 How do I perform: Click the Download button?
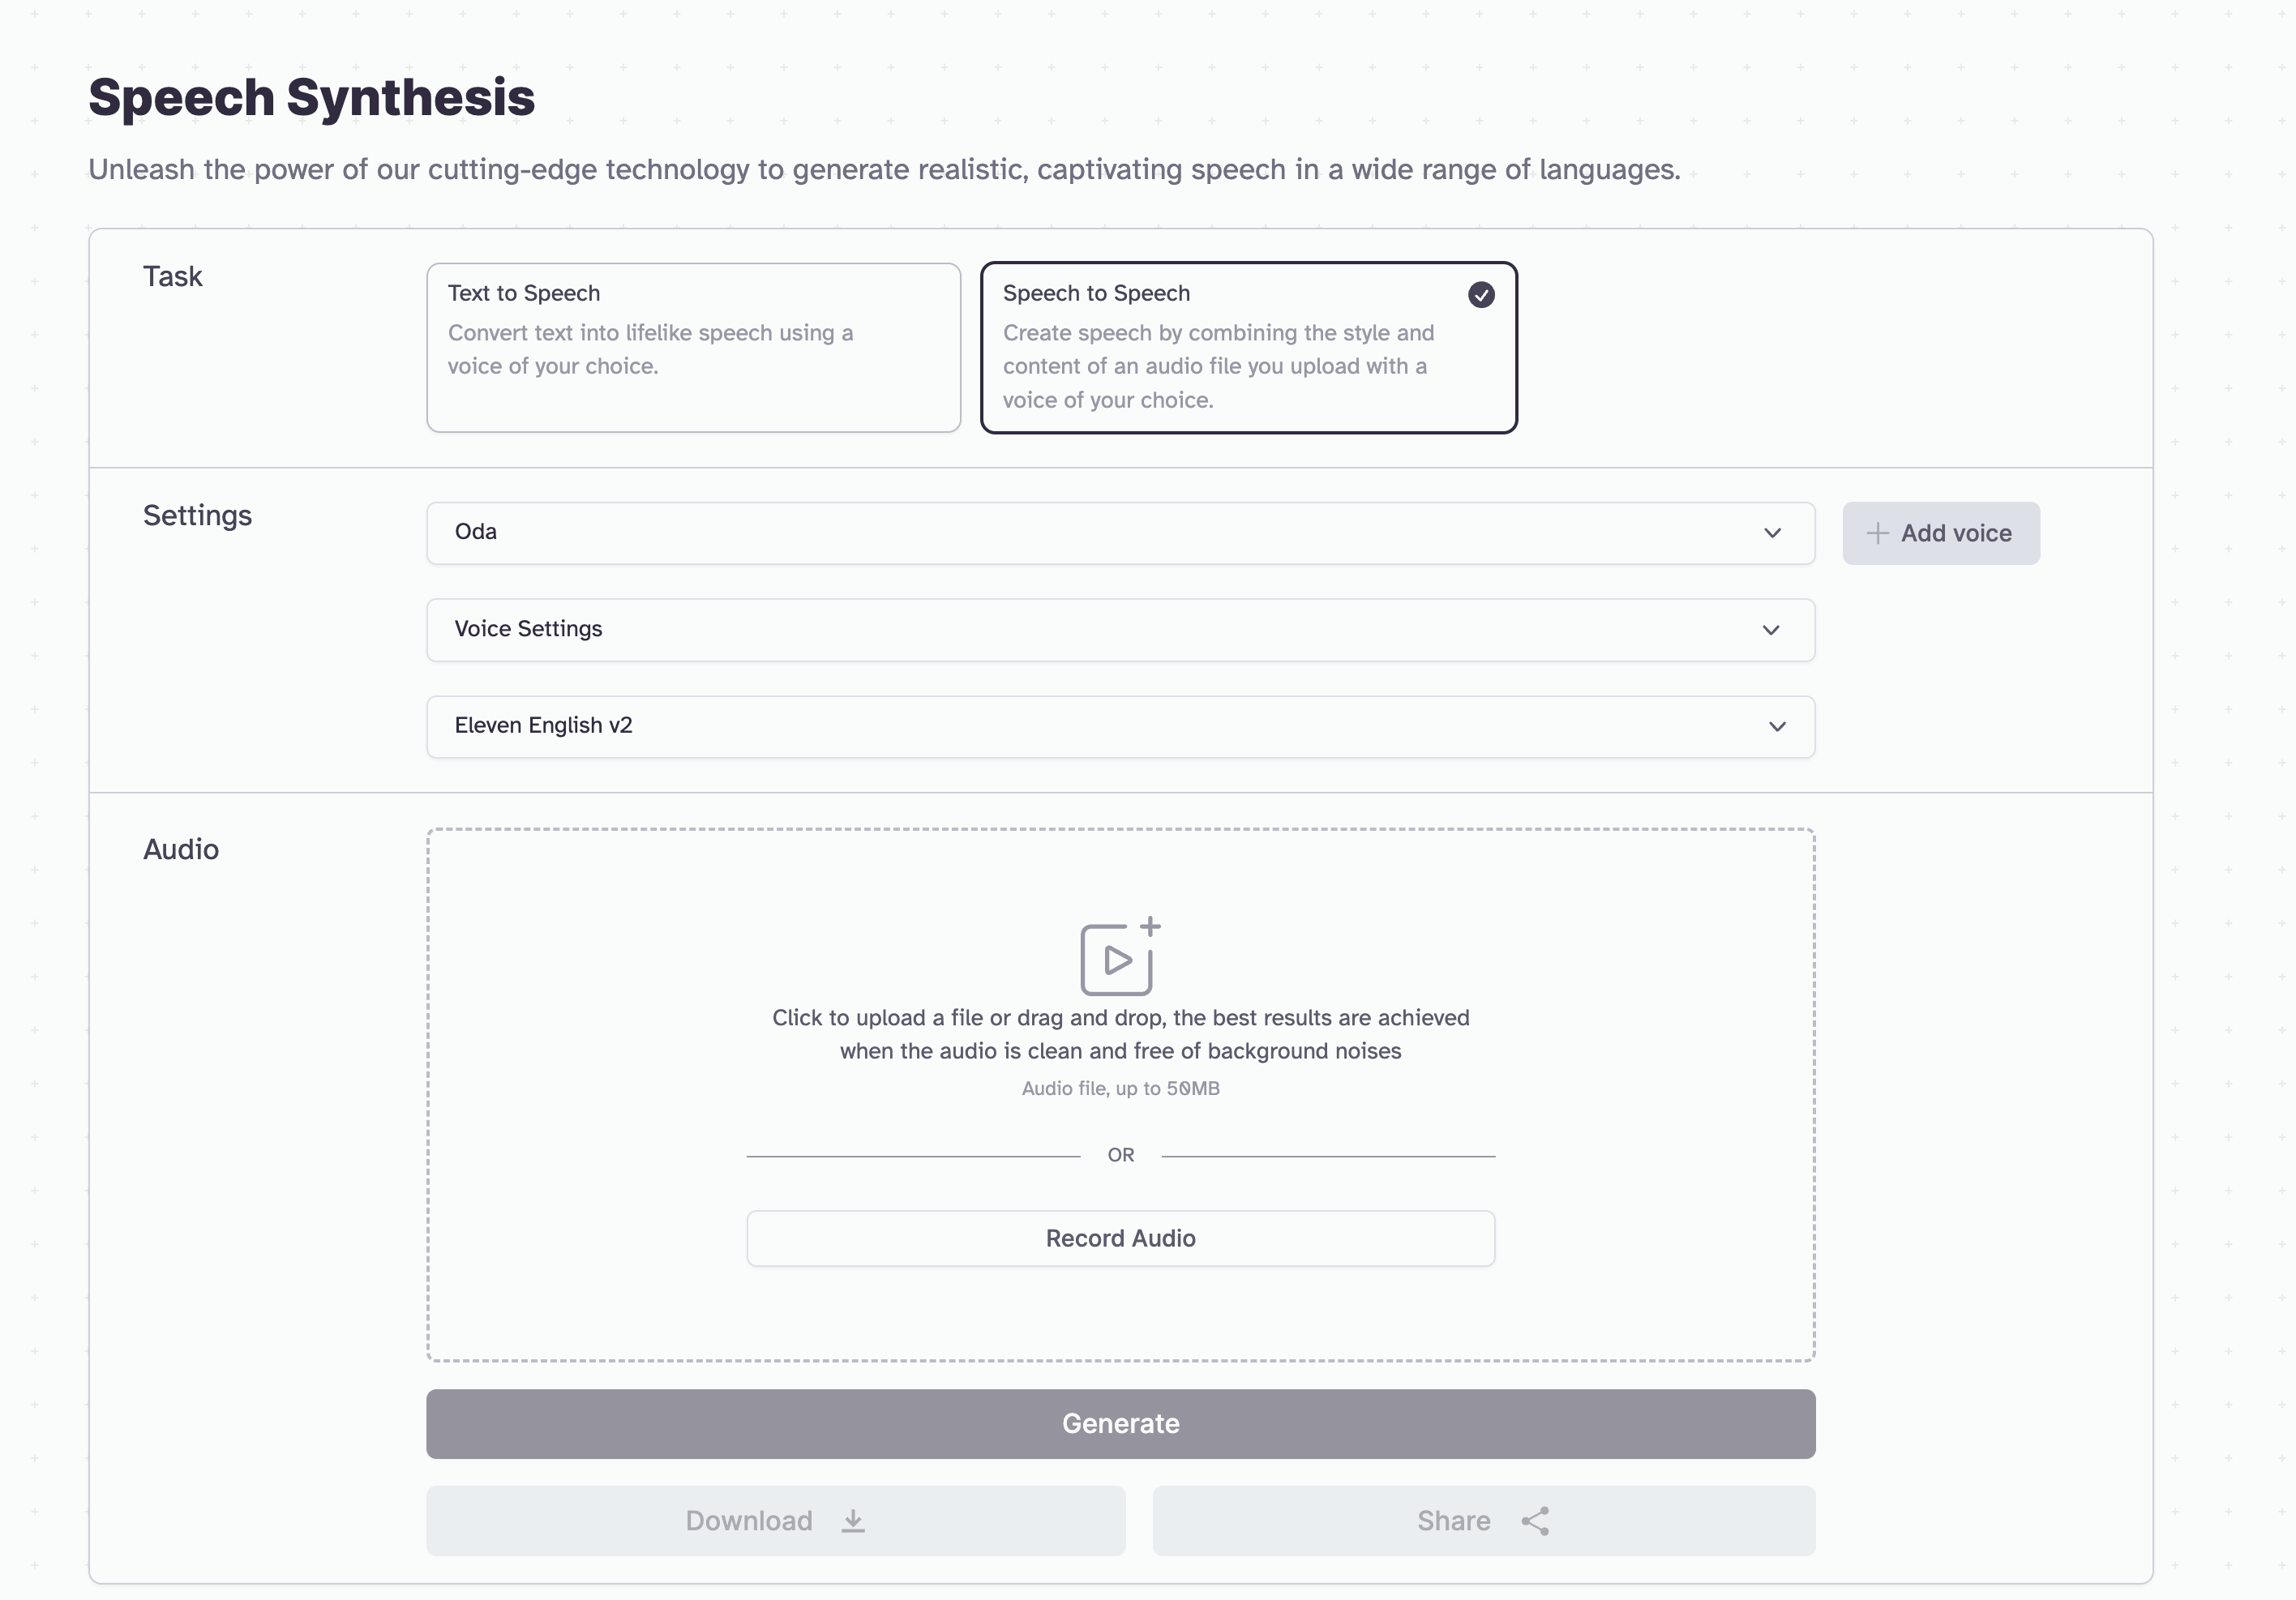pyautogui.click(x=775, y=1520)
